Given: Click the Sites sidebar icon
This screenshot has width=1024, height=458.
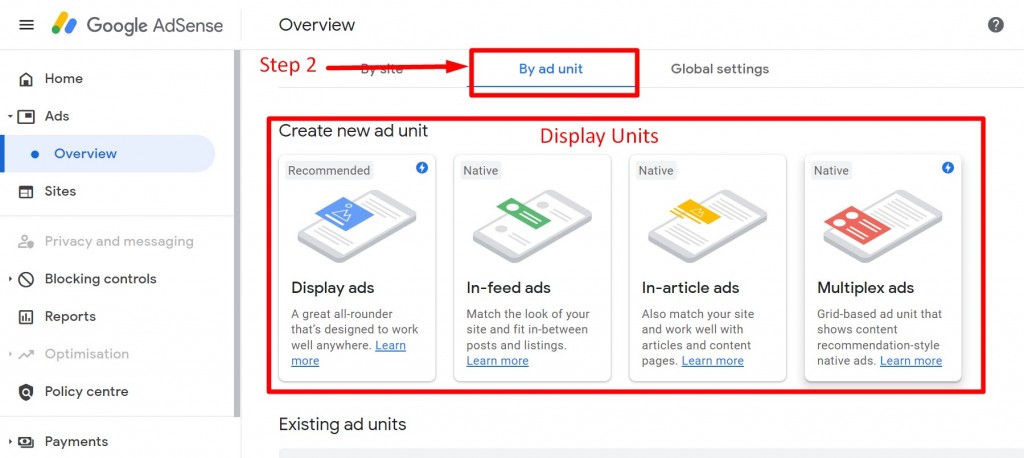Looking at the screenshot, I should pyautogui.click(x=26, y=191).
